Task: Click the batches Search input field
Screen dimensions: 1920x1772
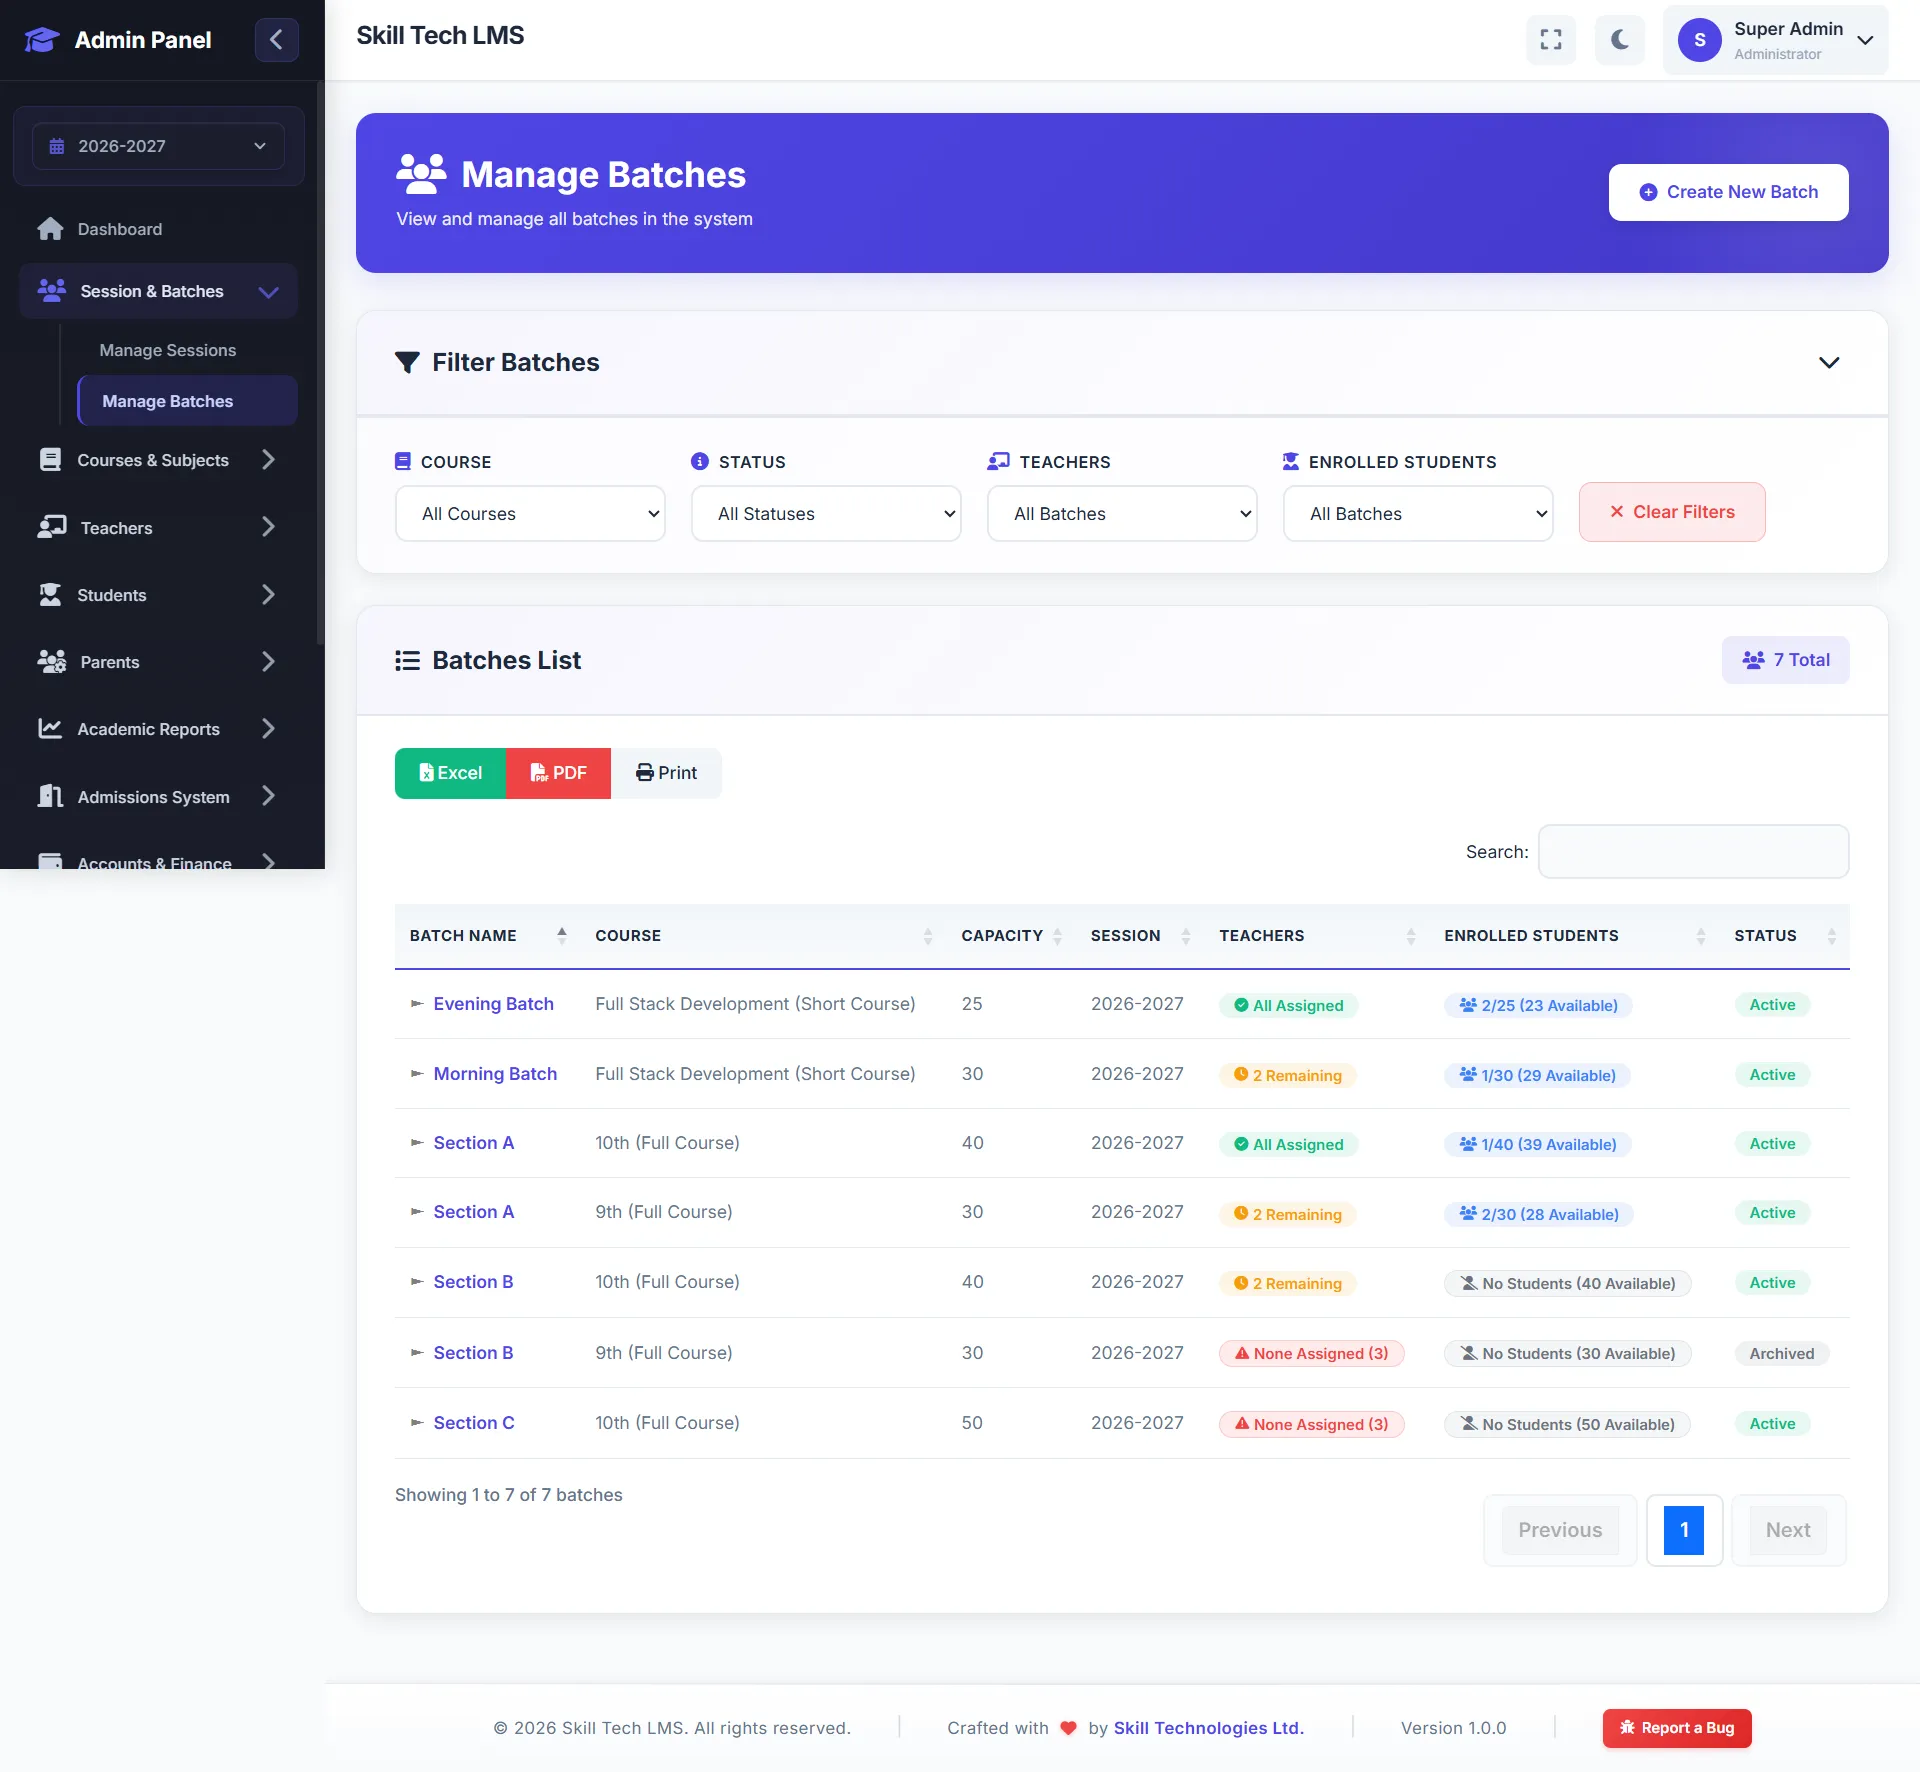Action: tap(1692, 852)
